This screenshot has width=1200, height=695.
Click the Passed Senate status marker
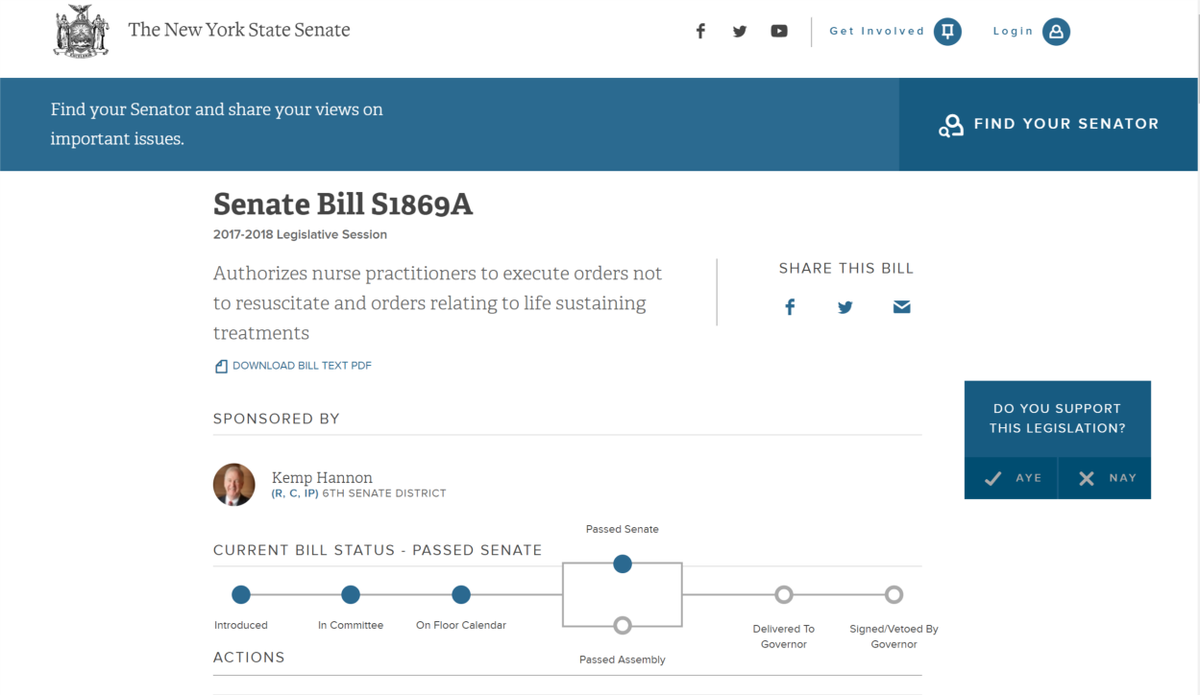[x=622, y=564]
